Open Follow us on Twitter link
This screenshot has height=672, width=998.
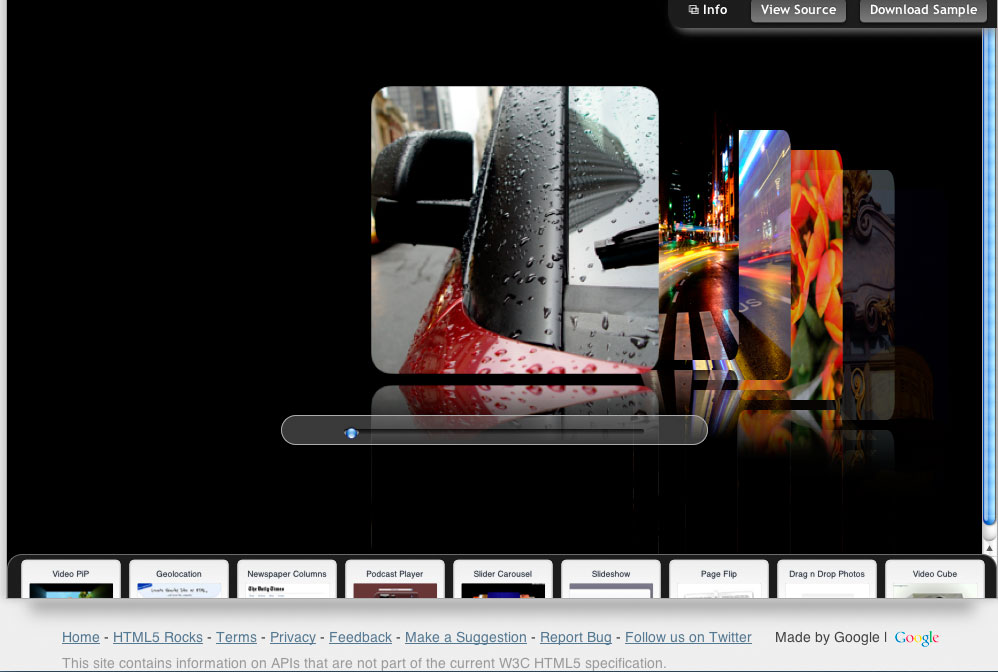coord(688,637)
